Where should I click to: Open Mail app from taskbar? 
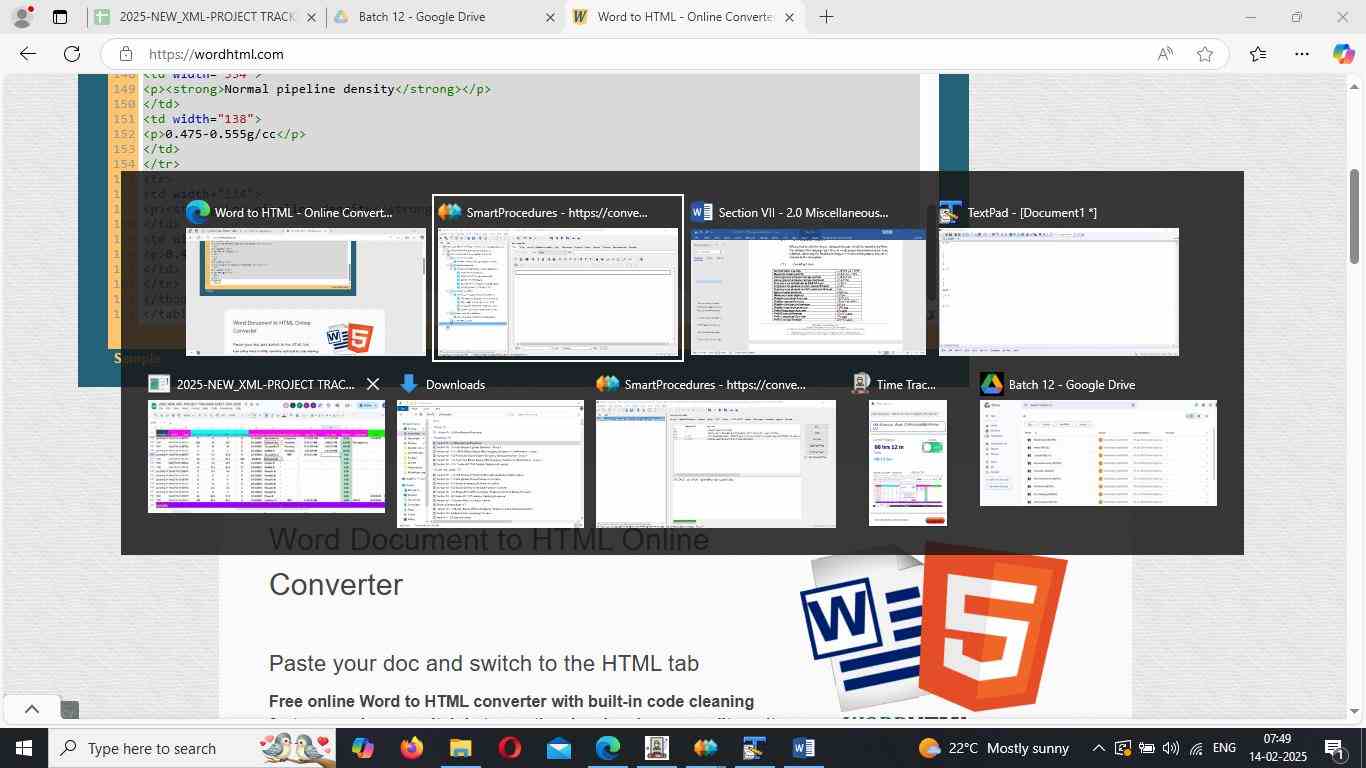pos(559,748)
